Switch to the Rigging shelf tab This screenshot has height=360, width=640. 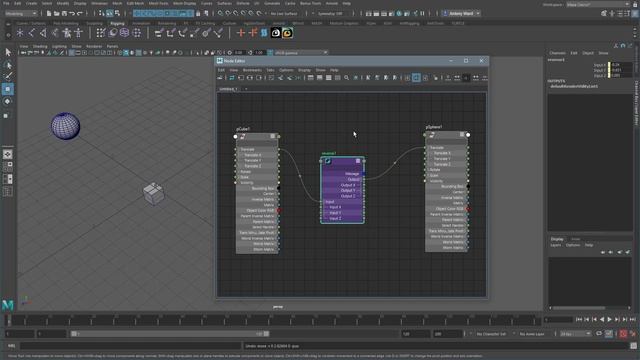click(x=117, y=23)
